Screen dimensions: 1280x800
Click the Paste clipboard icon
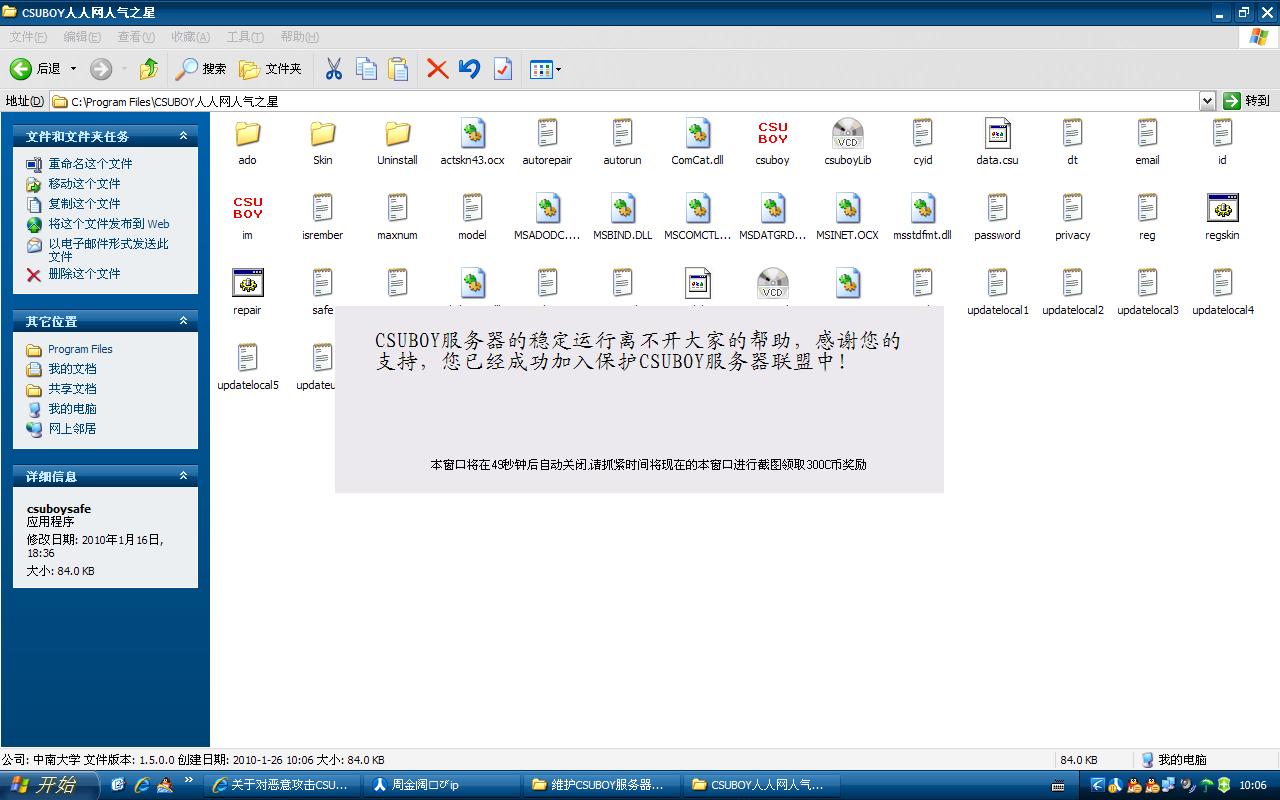(x=398, y=69)
